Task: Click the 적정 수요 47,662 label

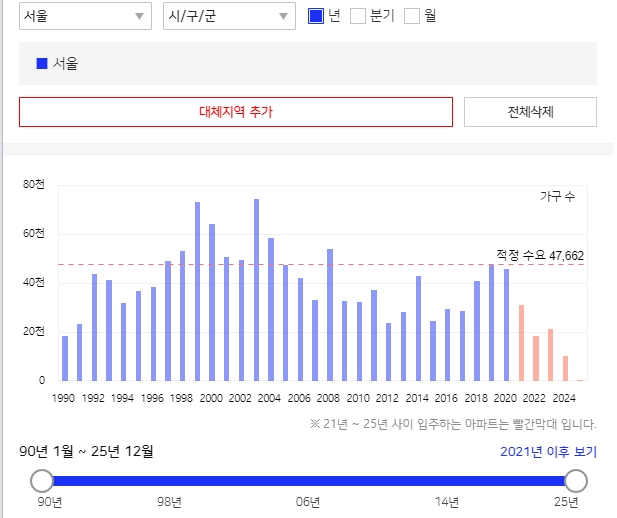Action: [x=540, y=255]
